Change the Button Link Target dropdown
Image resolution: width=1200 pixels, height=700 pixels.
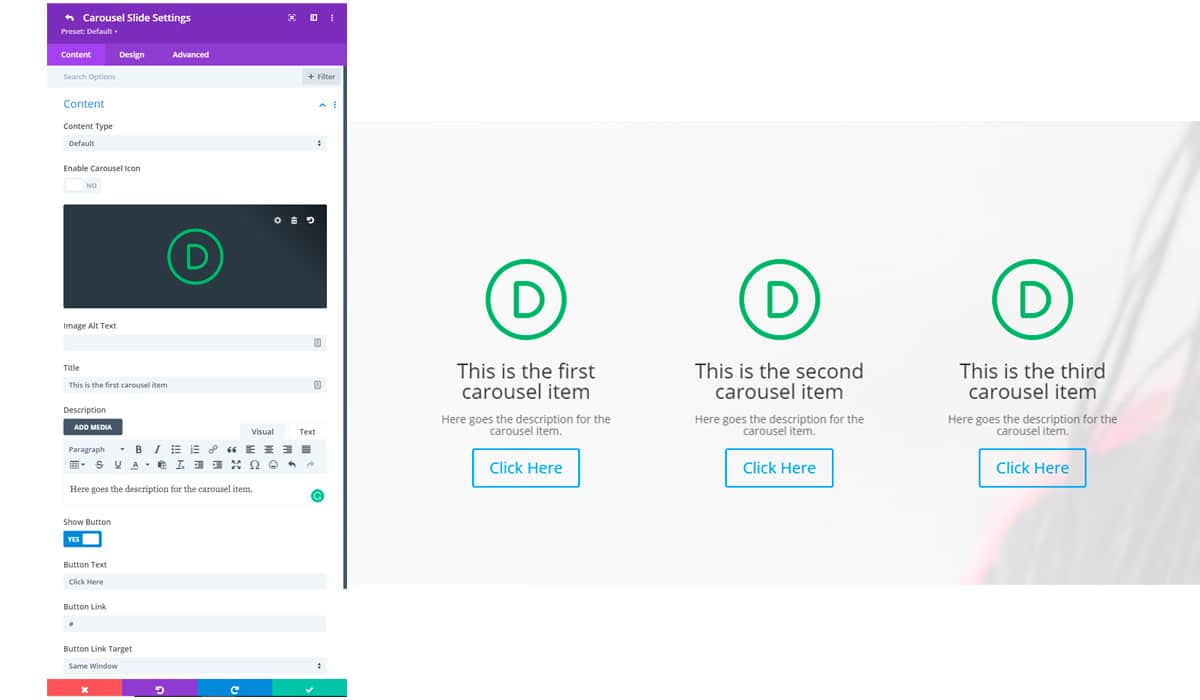coord(195,665)
